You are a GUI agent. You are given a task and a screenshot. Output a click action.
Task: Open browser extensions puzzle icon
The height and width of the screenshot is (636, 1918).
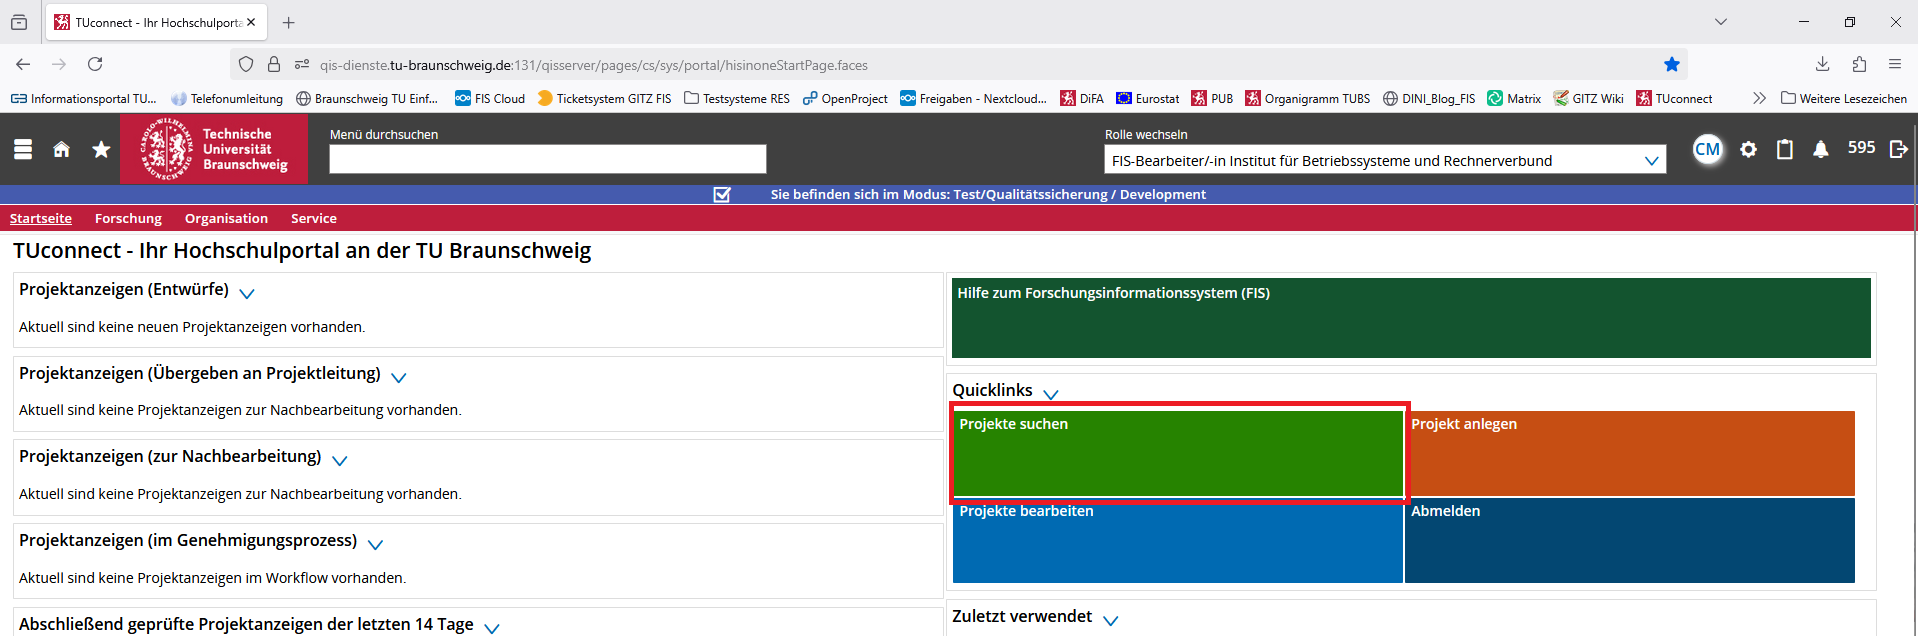pyautogui.click(x=1859, y=64)
